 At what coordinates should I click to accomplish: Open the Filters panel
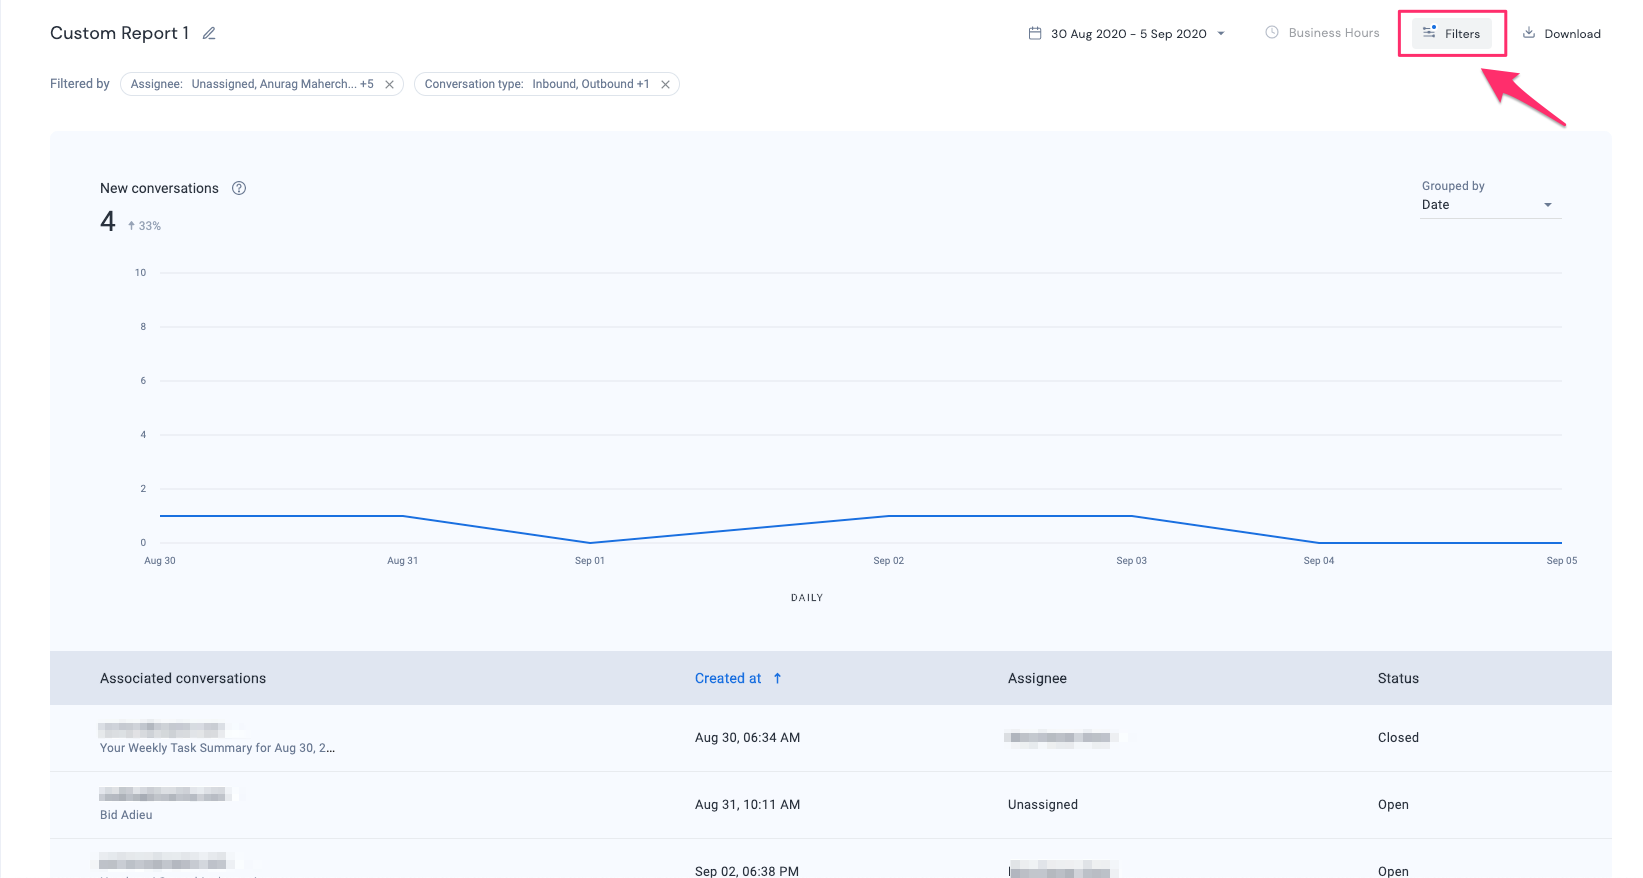[1452, 33]
